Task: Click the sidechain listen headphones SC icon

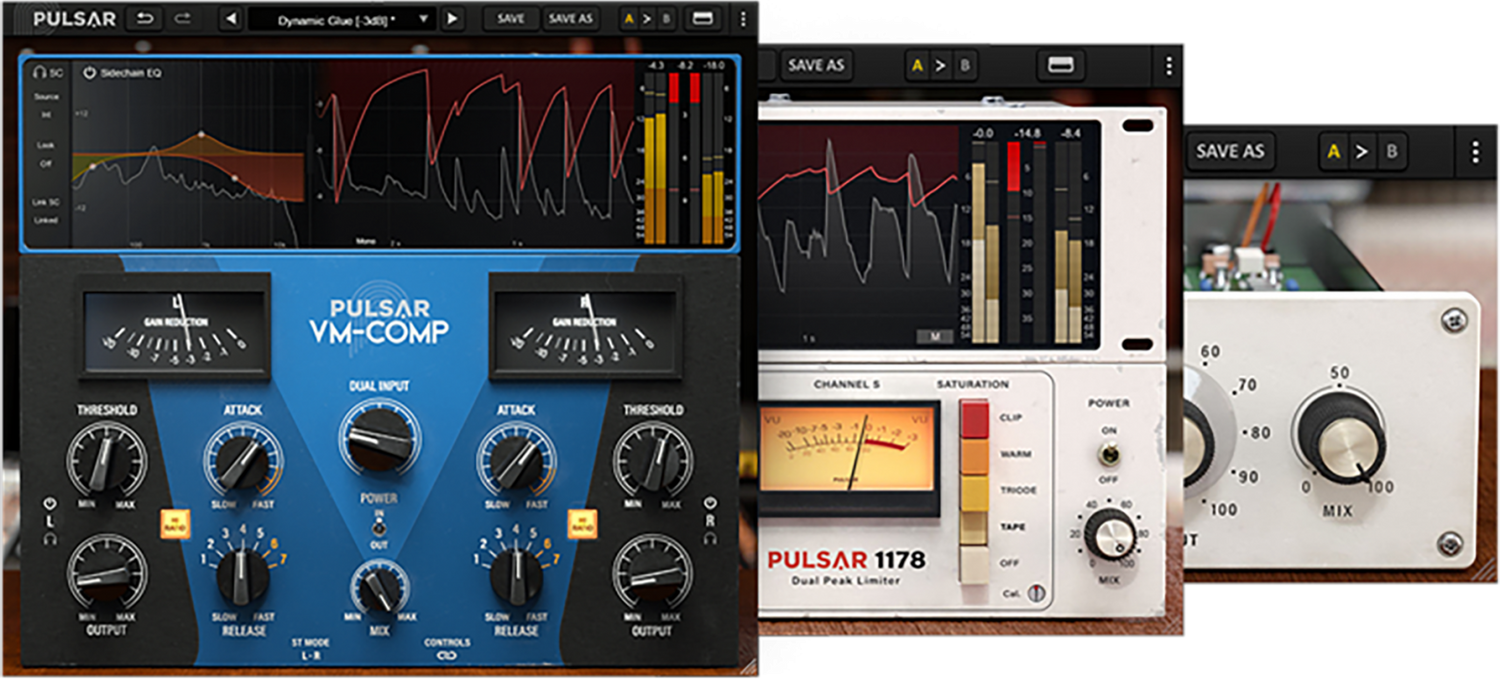Action: (x=46, y=73)
